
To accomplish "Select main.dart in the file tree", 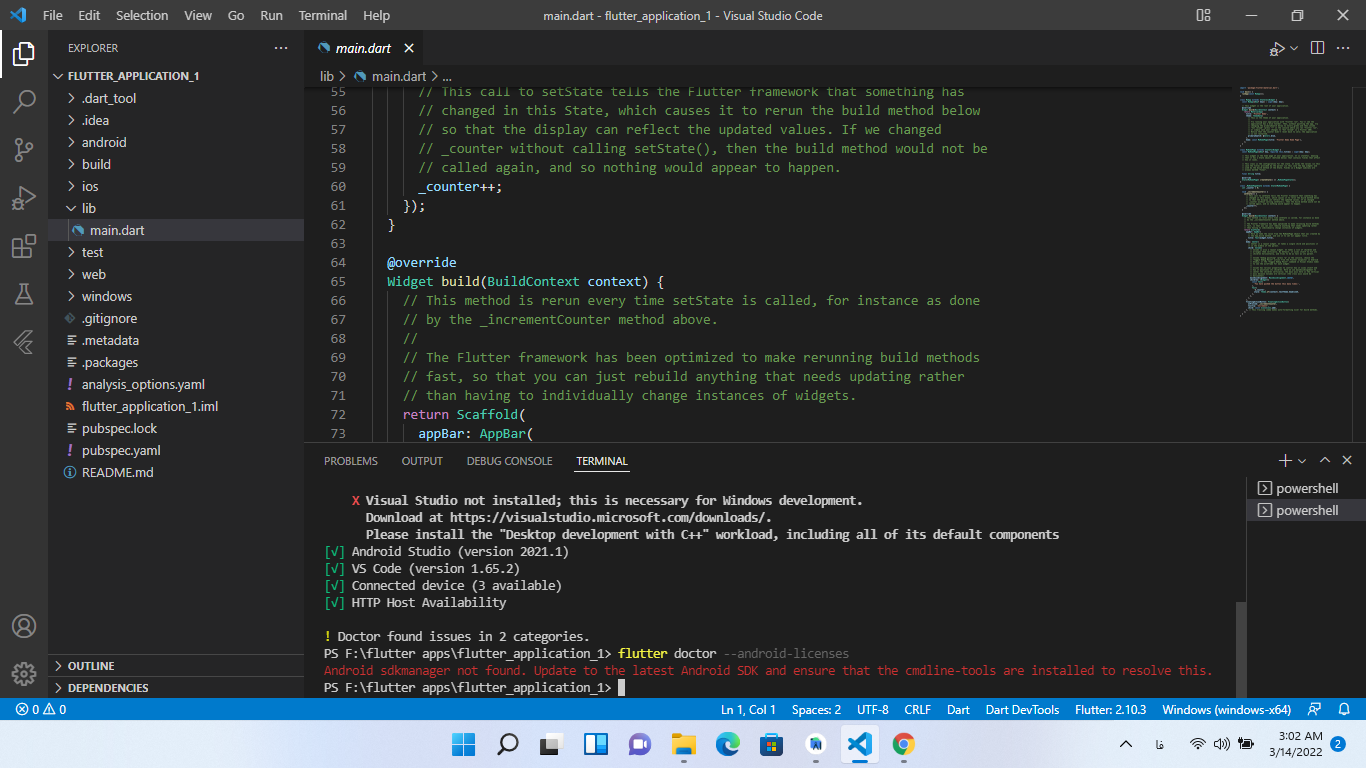I will [x=176, y=230].
